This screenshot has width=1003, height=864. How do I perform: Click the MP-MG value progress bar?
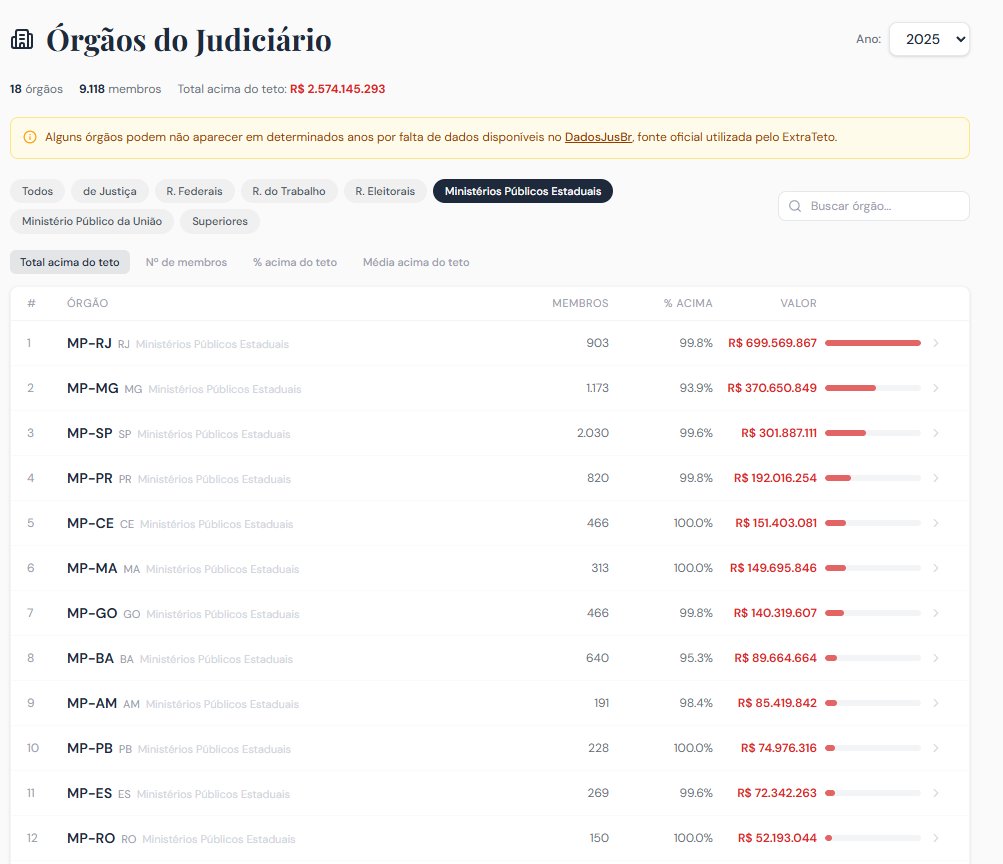(873, 388)
